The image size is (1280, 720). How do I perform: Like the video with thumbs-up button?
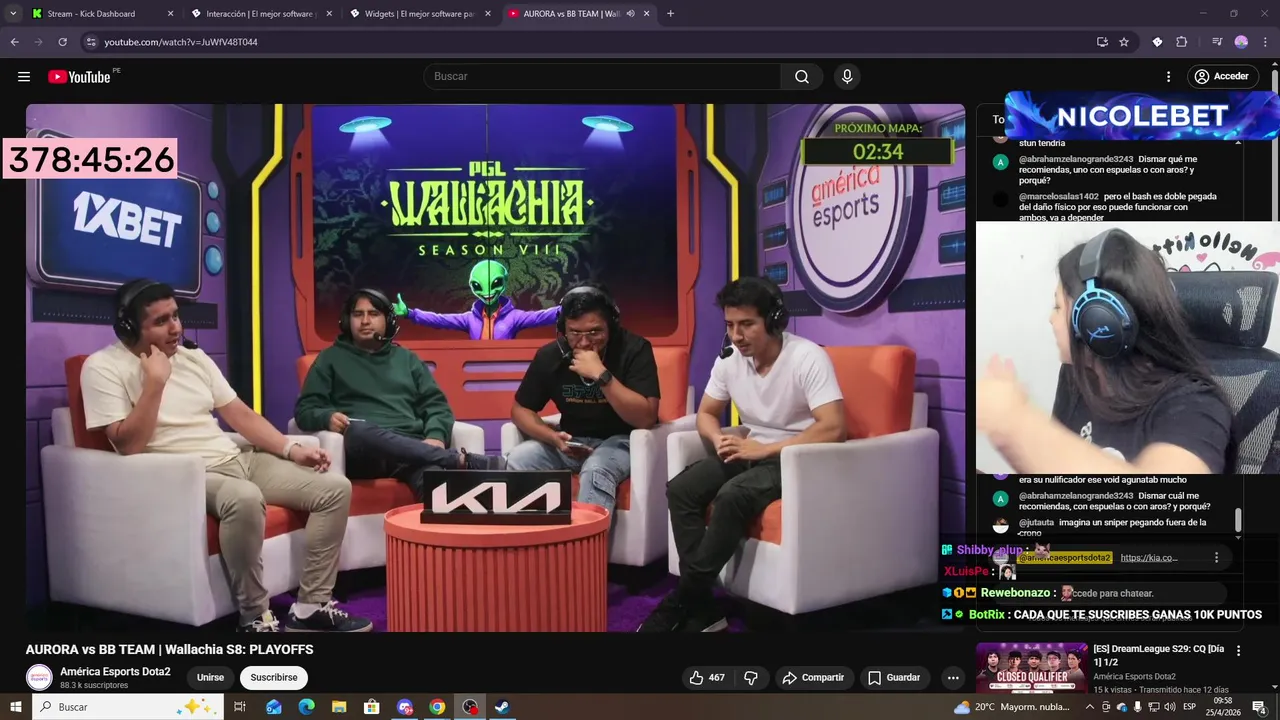click(707, 677)
